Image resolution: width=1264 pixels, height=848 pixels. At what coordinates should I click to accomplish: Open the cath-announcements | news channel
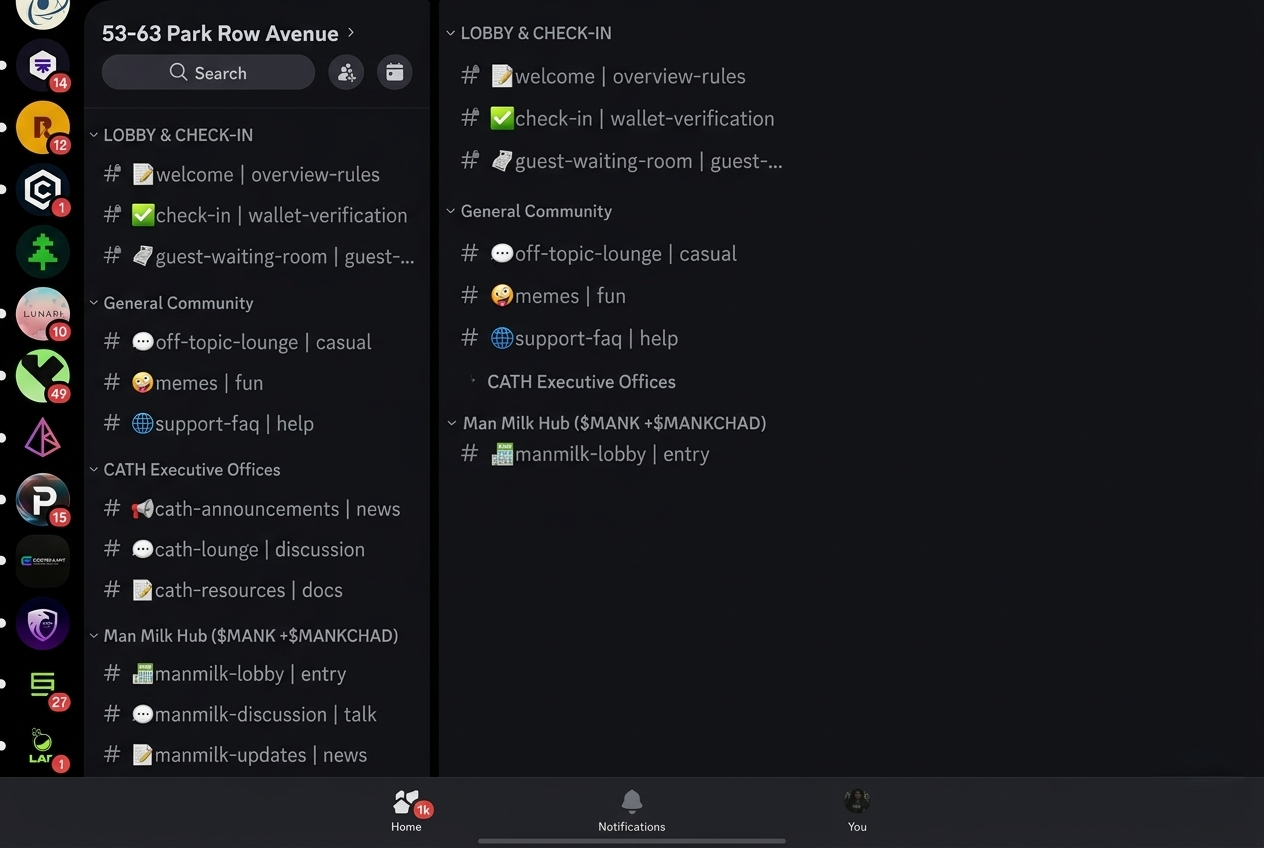coord(253,509)
